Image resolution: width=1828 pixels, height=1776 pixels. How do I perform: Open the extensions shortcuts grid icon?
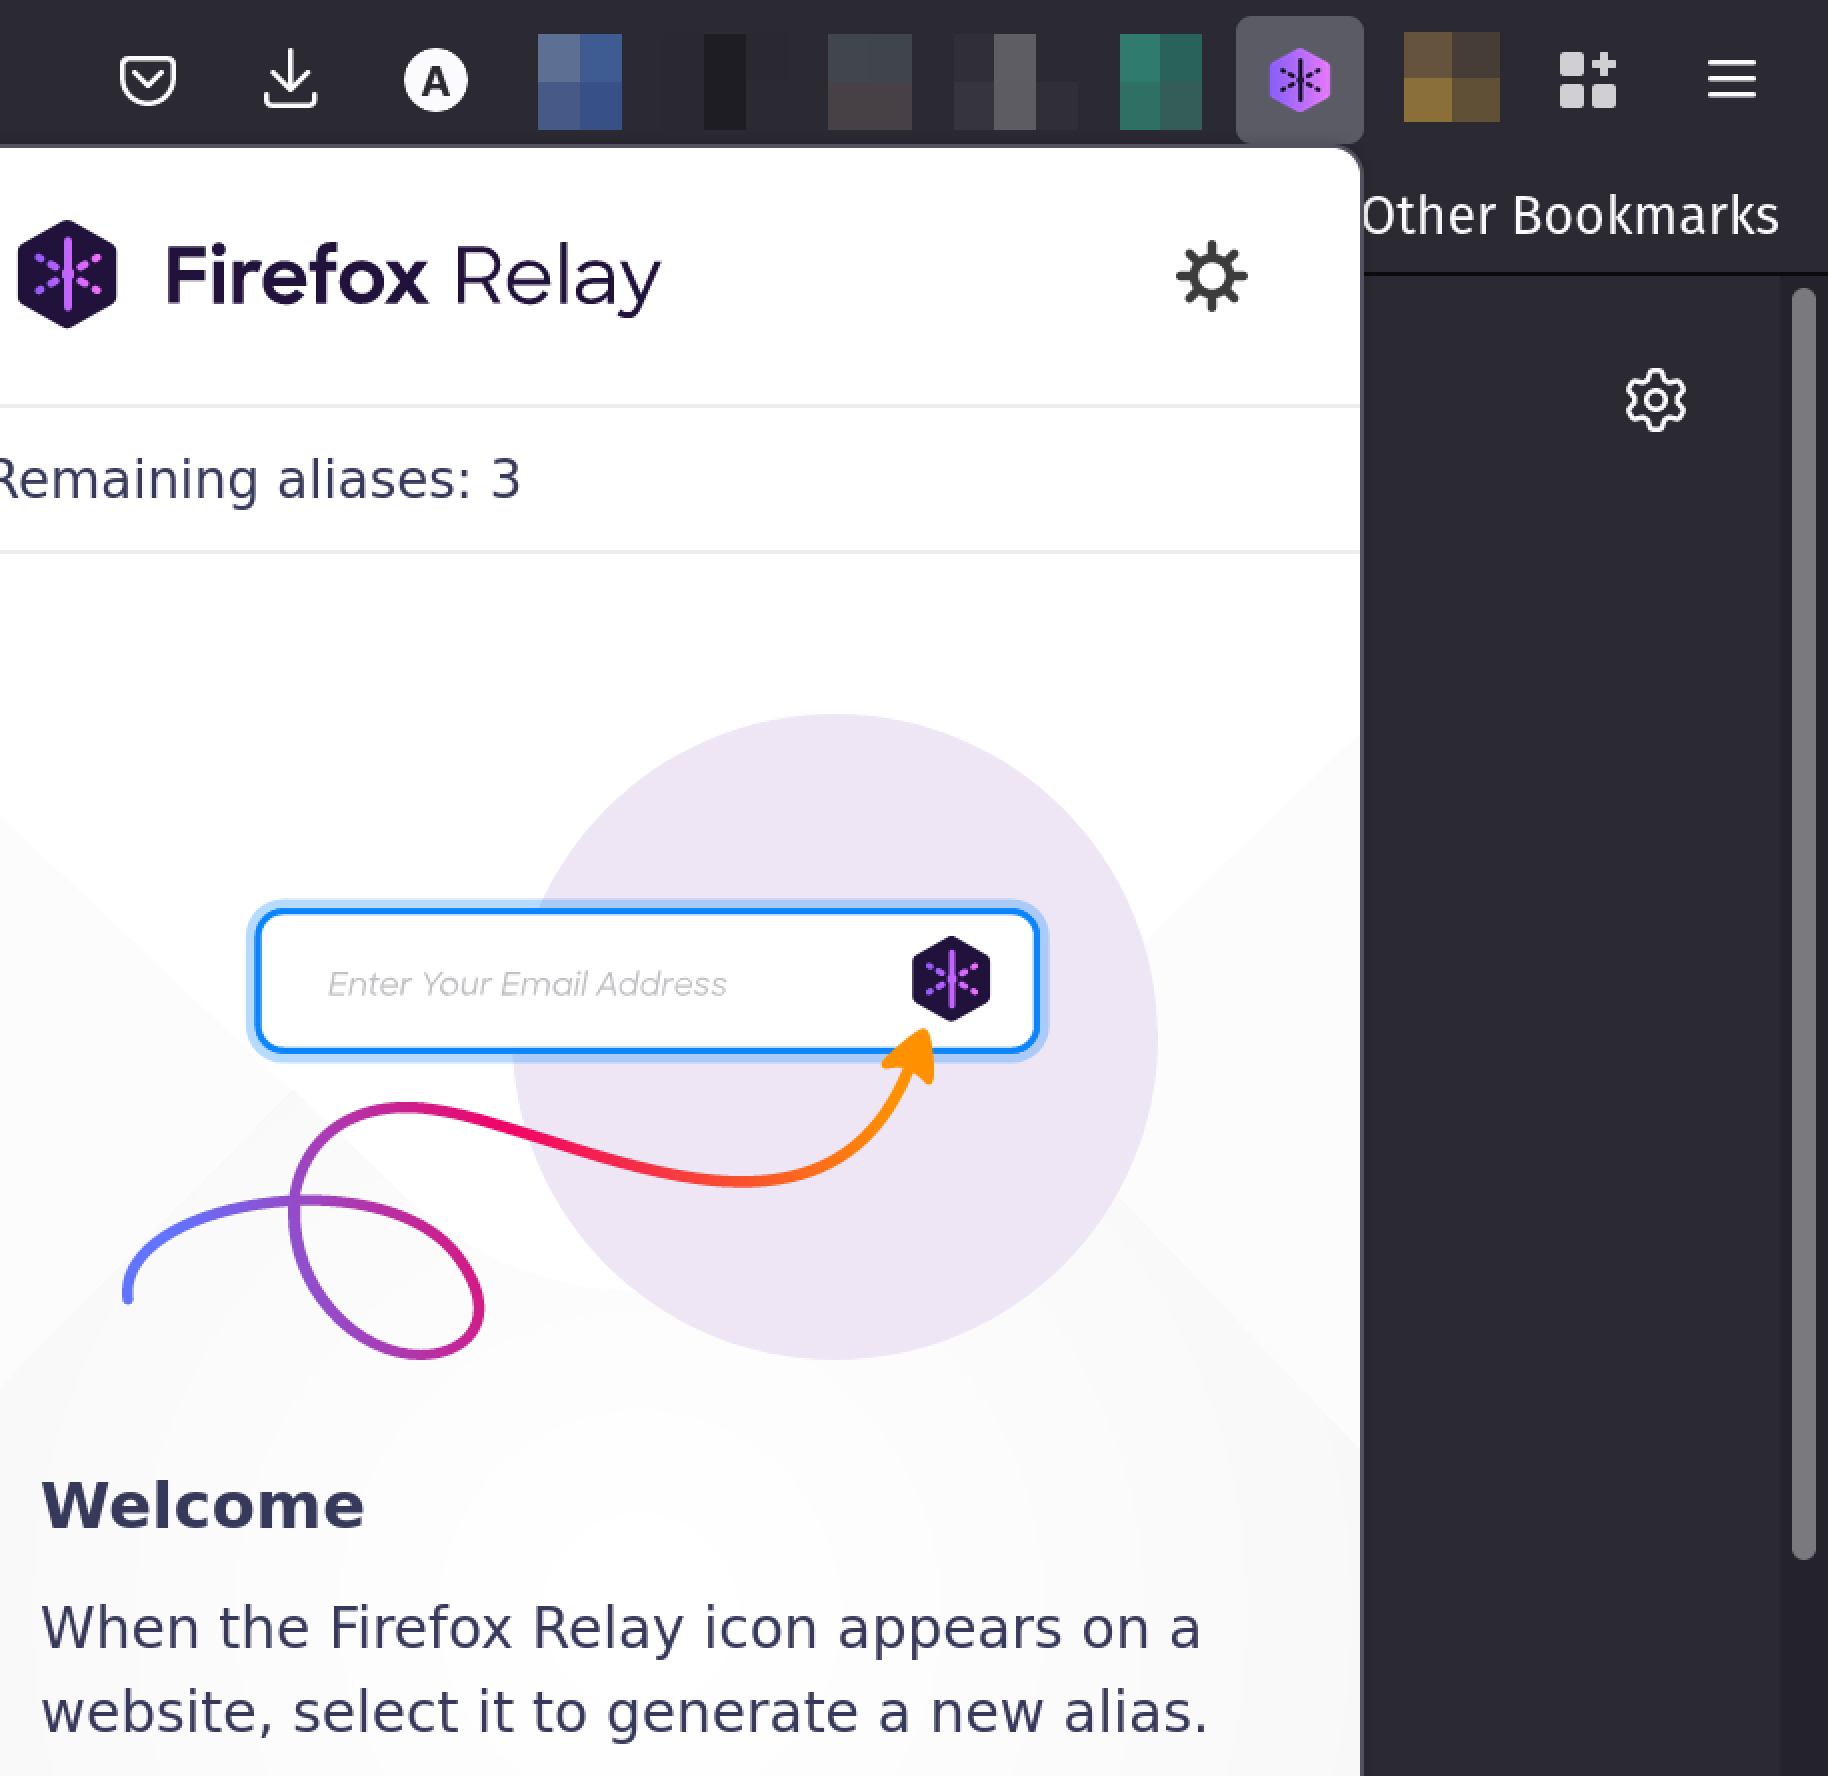click(1588, 80)
